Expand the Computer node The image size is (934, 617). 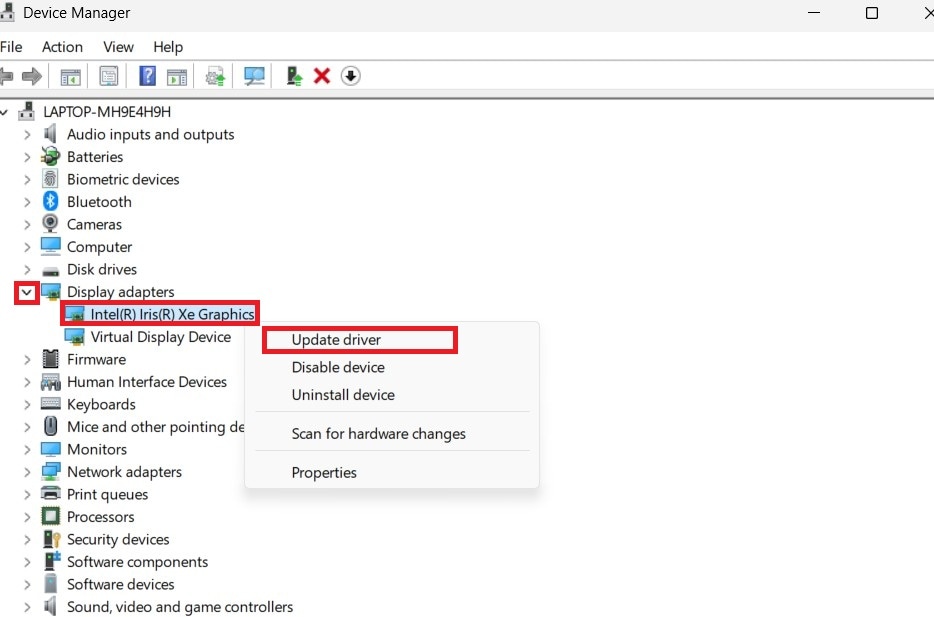point(27,247)
